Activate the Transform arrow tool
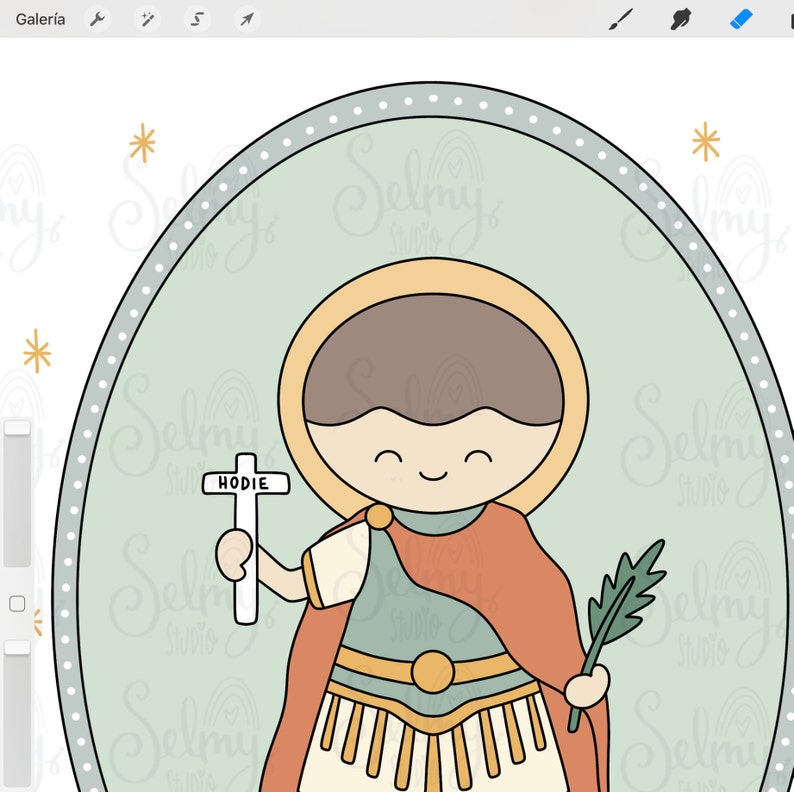The width and height of the screenshot is (794, 792). [x=247, y=19]
